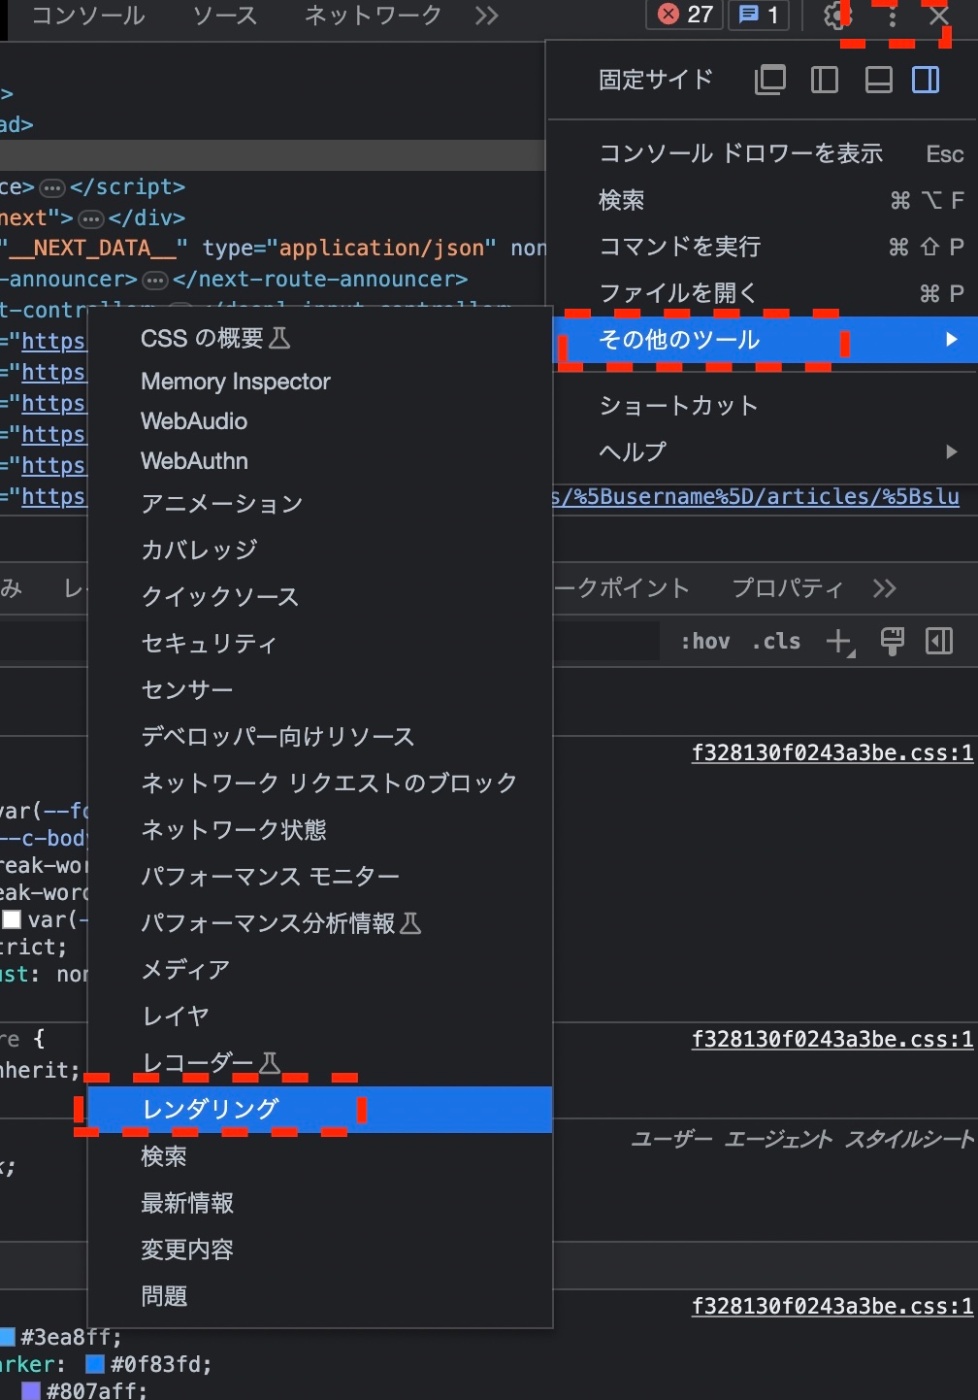Open ショートカット menu item
The width and height of the screenshot is (978, 1400).
click(762, 405)
